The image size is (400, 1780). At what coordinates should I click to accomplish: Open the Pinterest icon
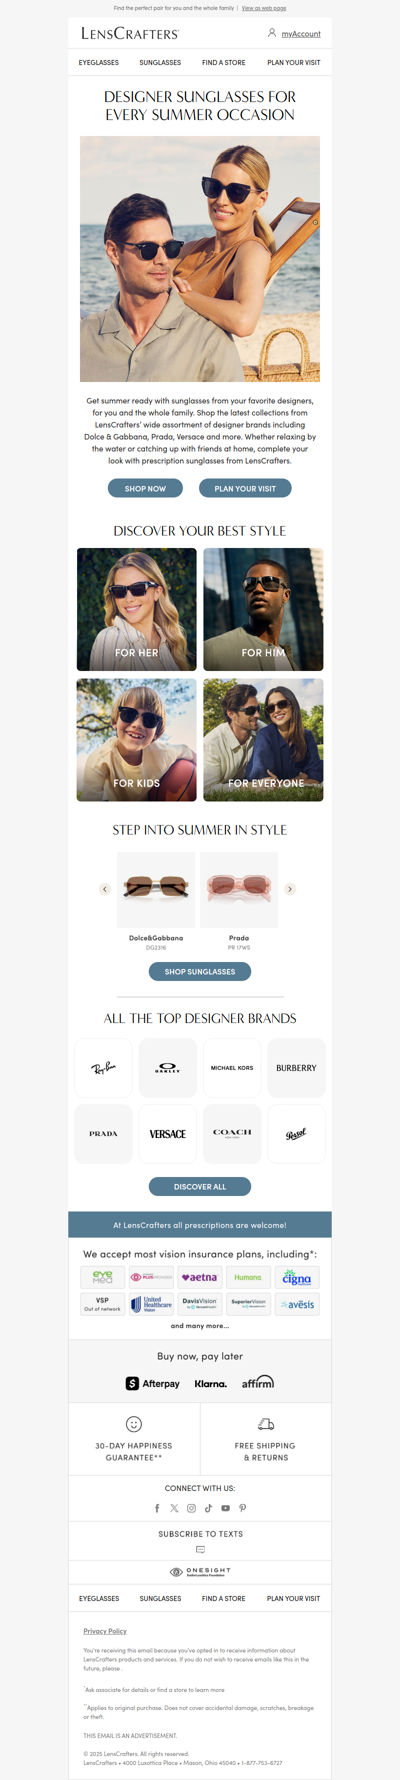[242, 1508]
